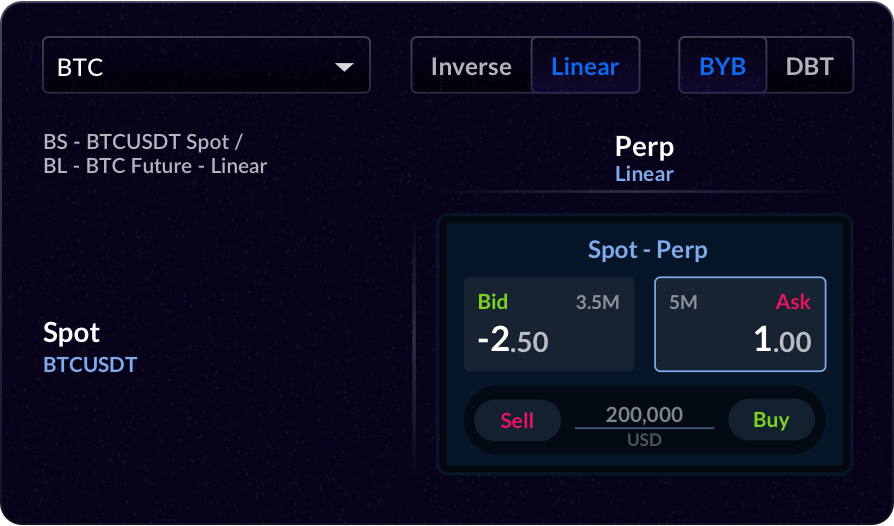The image size is (894, 526).
Task: Click the Spot - Perp spread title
Action: 647,250
